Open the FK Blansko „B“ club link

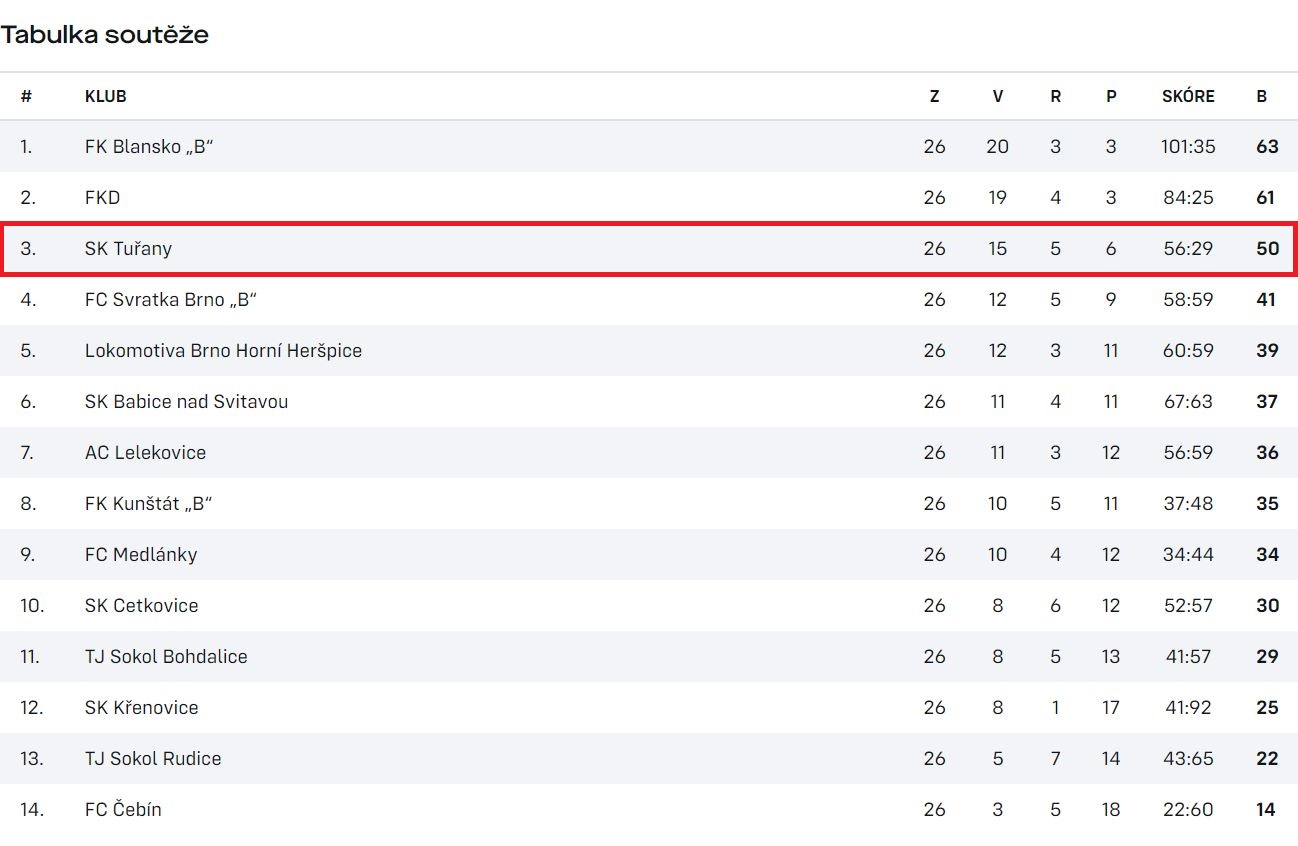(x=149, y=147)
